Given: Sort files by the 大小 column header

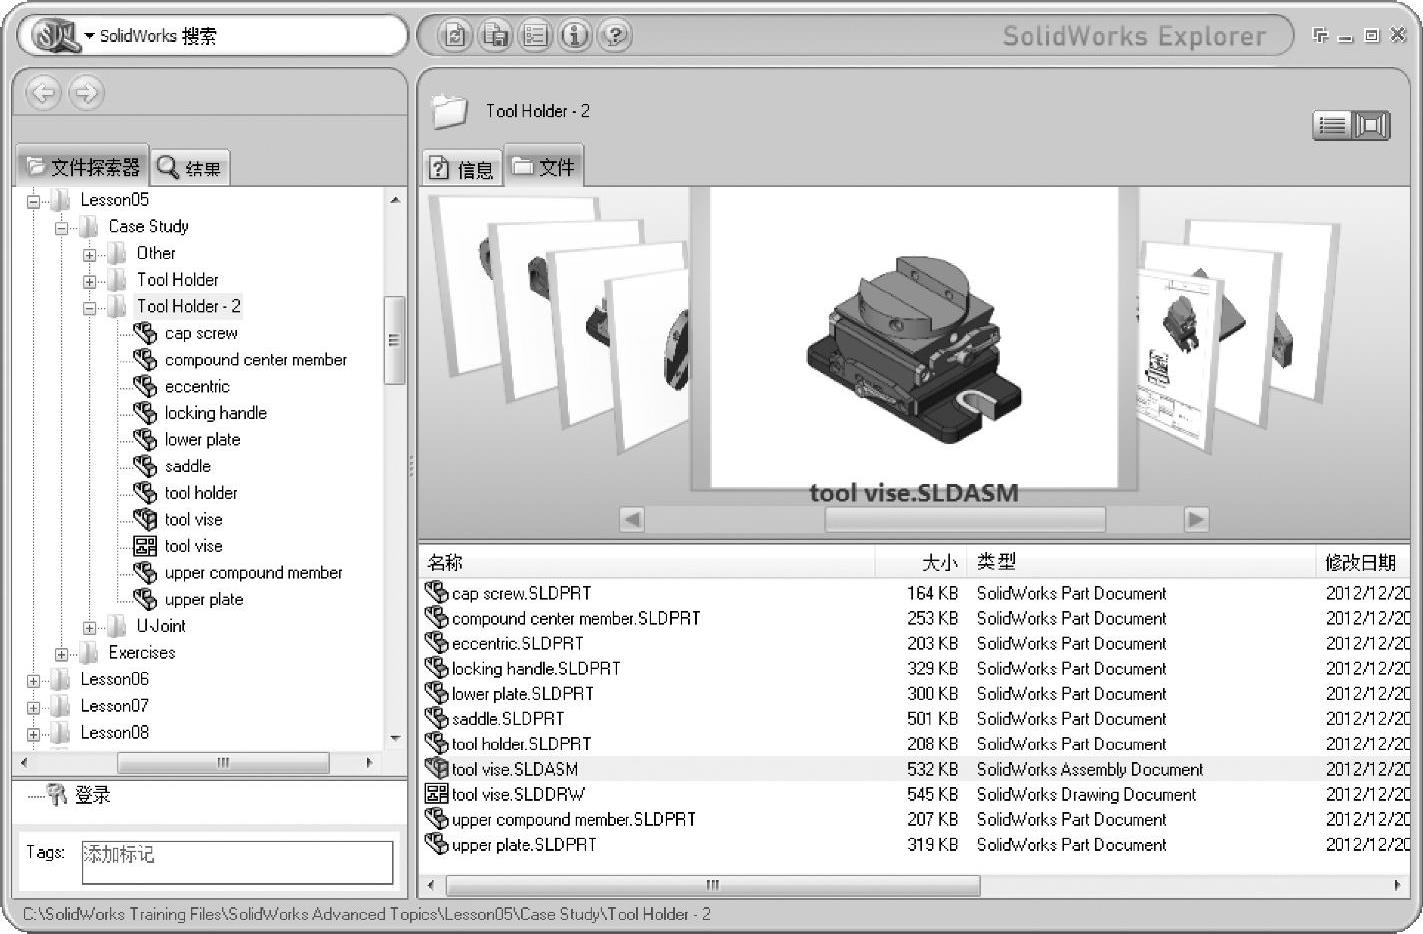Looking at the screenshot, I should coord(938,563).
